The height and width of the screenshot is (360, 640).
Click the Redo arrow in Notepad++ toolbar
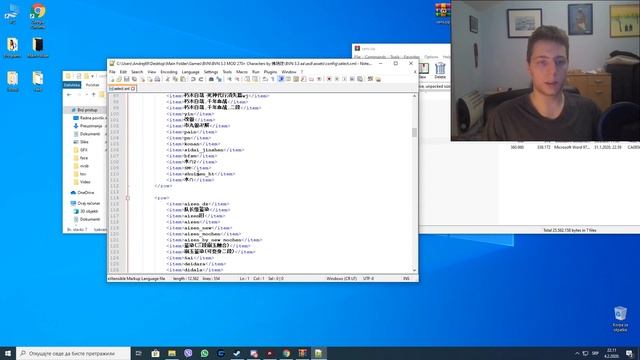pos(201,79)
